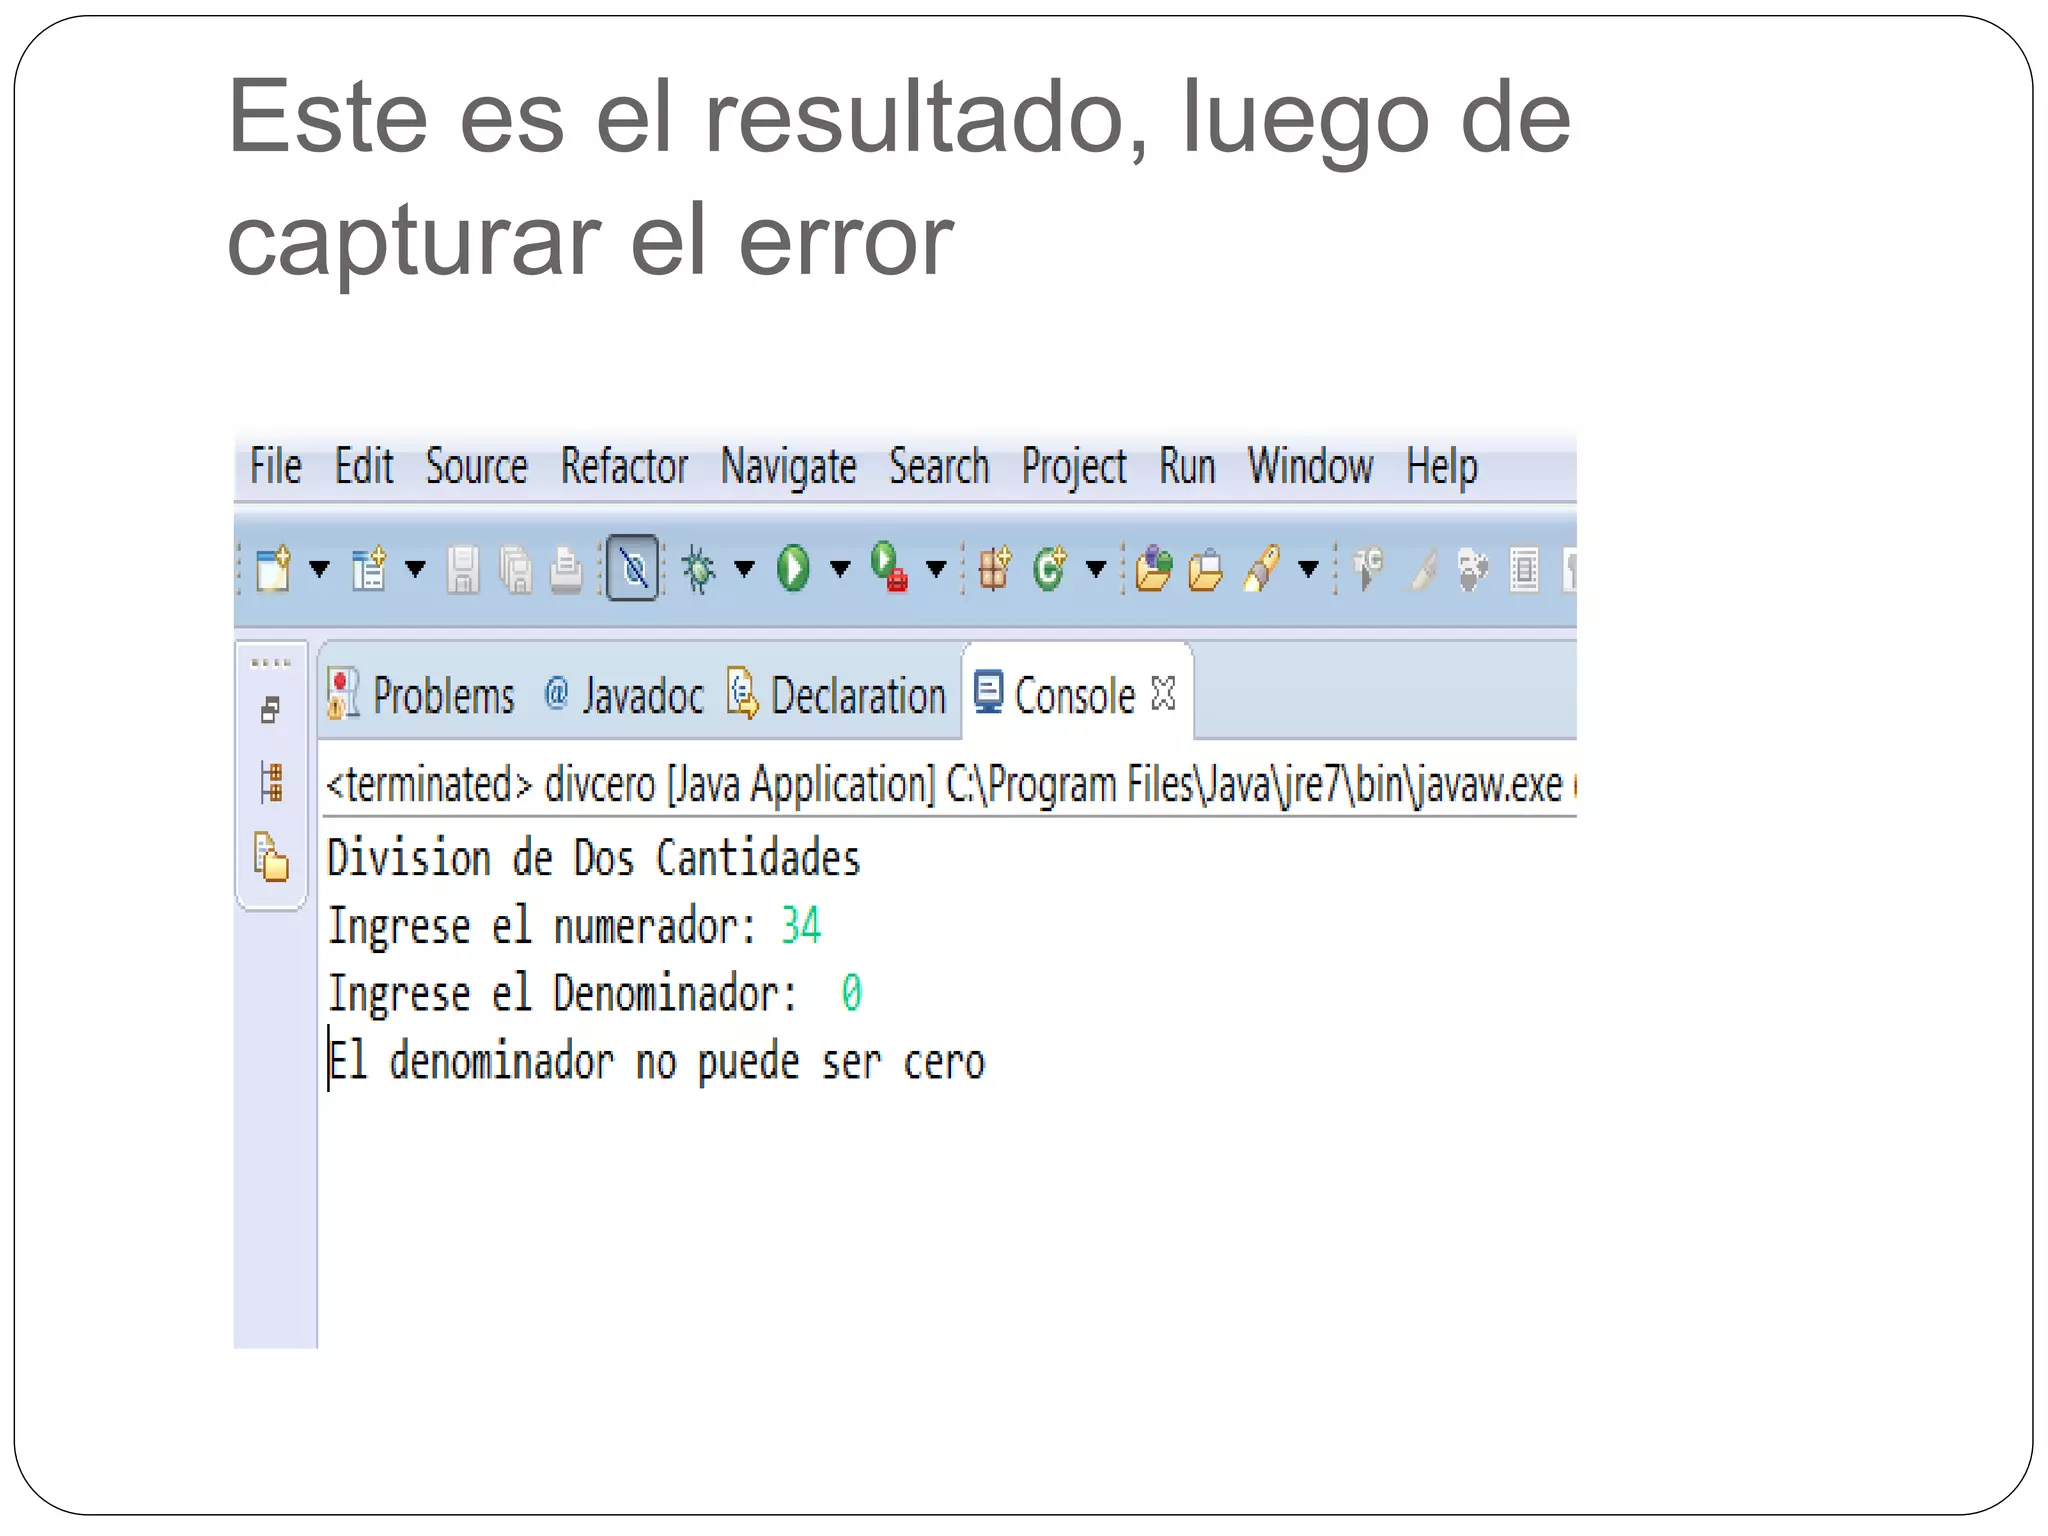
Task: Open the Refactor menu
Action: tap(625, 466)
